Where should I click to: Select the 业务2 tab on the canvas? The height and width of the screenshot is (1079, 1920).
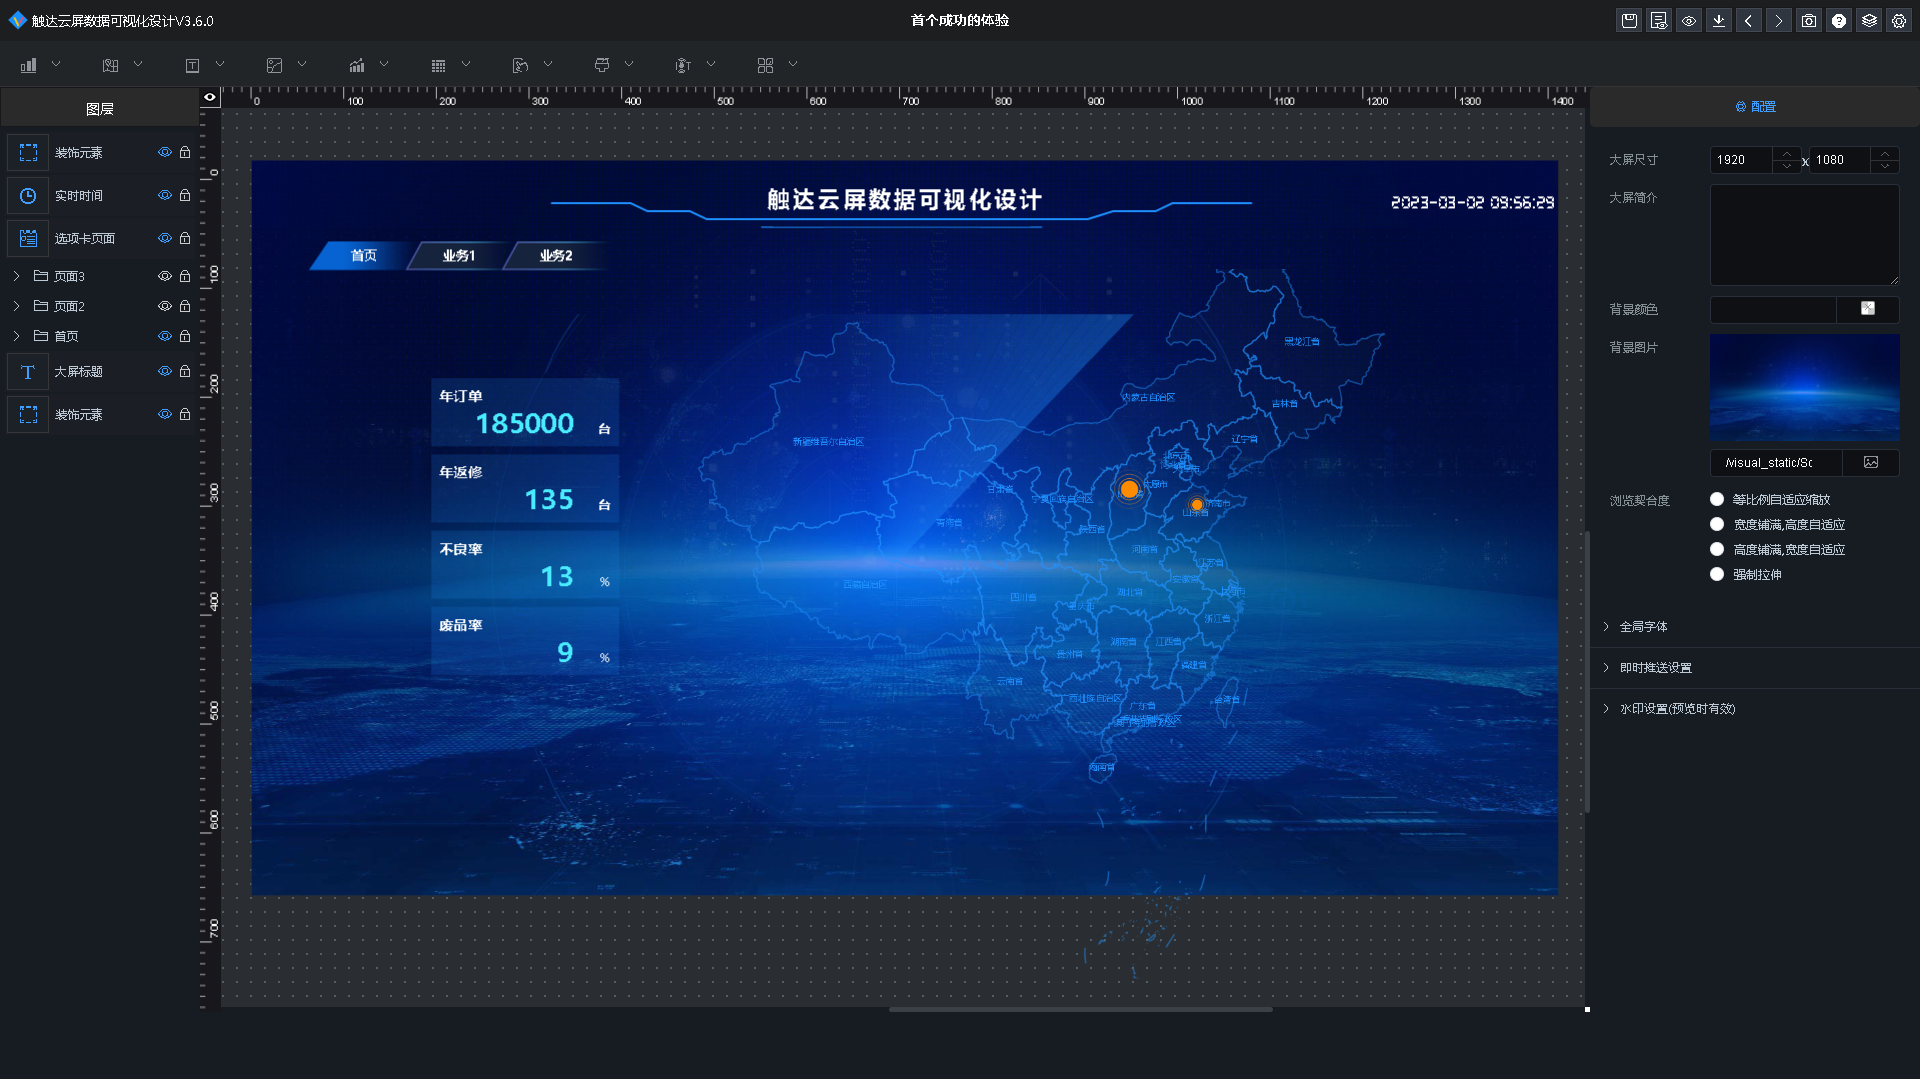555,256
